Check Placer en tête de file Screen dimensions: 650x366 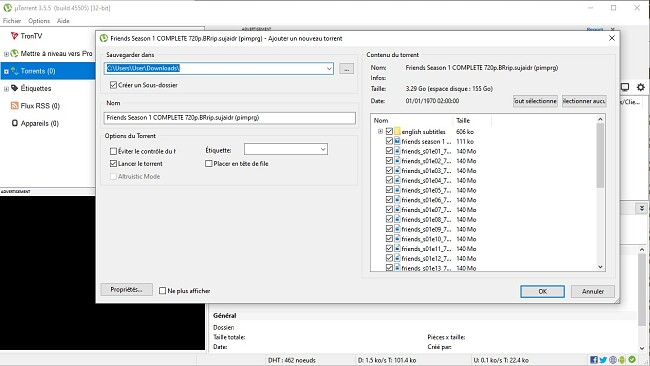209,164
